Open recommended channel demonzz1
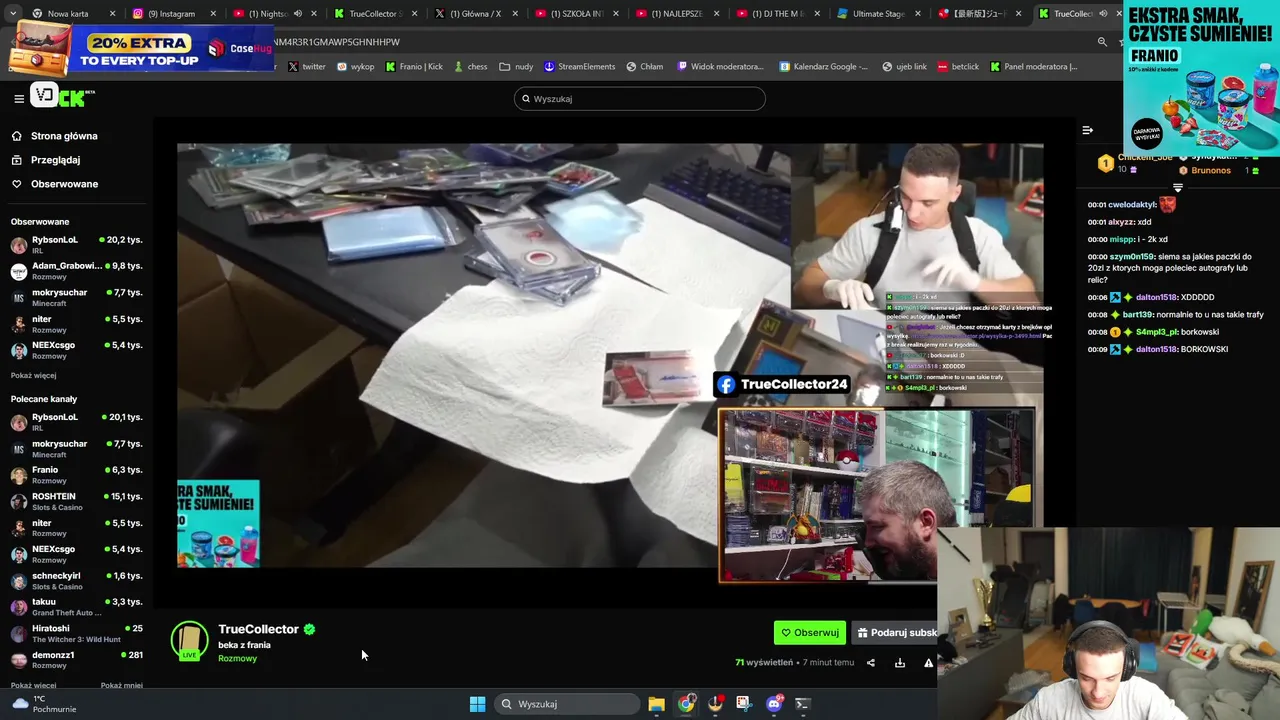The height and width of the screenshot is (720, 1280). click(x=76, y=660)
